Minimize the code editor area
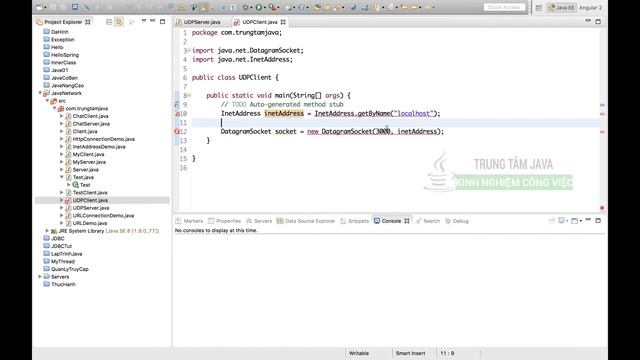Image resolution: width=640 pixels, height=360 pixels. point(588,21)
